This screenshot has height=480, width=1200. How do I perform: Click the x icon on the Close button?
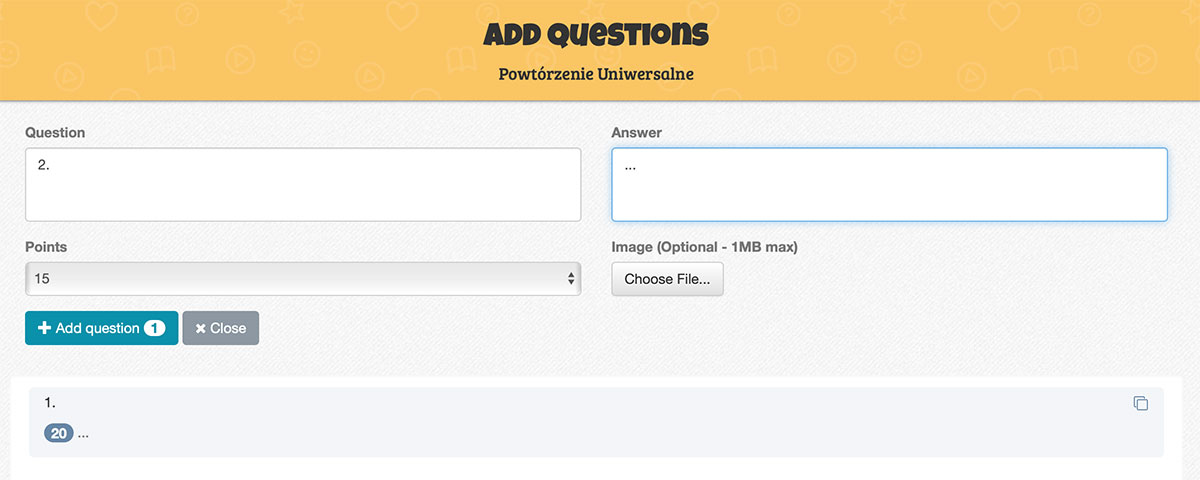click(200, 329)
